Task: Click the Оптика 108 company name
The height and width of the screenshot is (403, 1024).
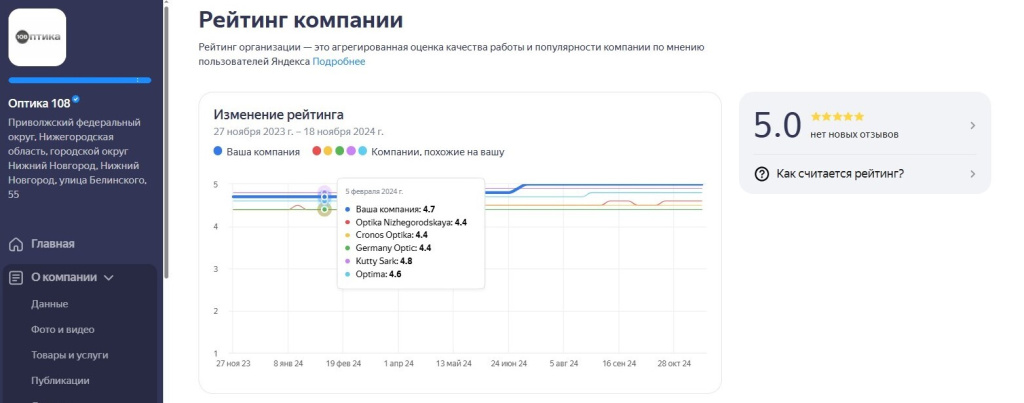Action: point(39,102)
